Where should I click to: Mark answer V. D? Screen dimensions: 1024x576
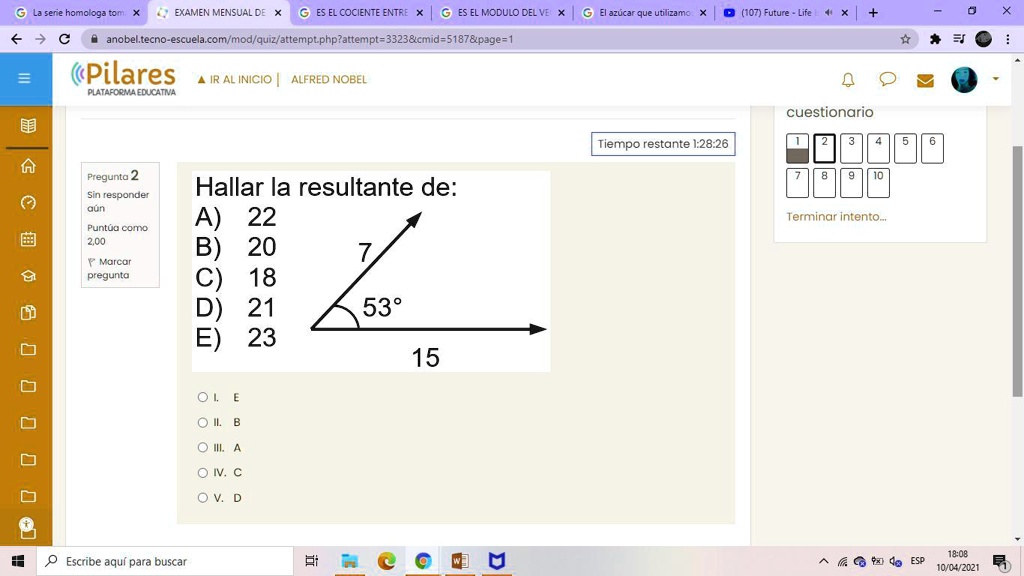coord(202,497)
